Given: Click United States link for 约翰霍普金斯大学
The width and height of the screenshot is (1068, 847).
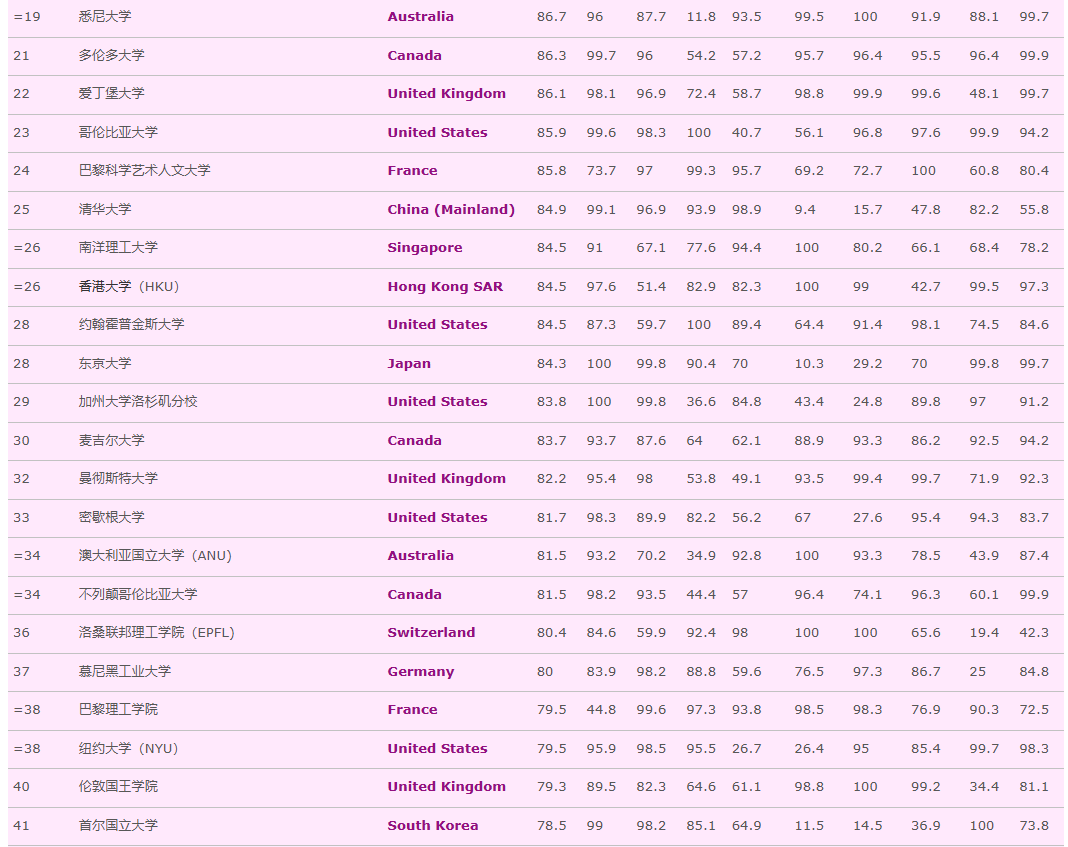Looking at the screenshot, I should point(437,325).
